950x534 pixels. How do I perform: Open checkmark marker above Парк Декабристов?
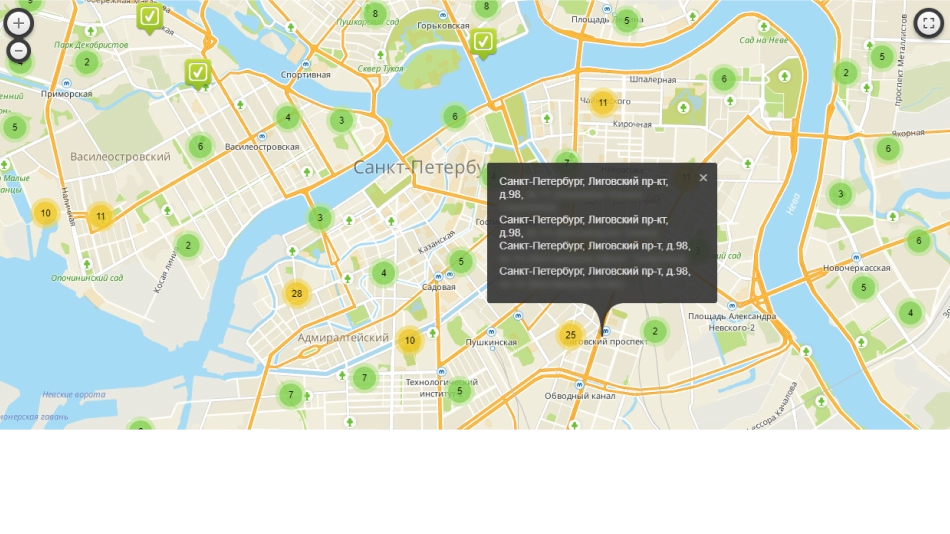point(149,15)
